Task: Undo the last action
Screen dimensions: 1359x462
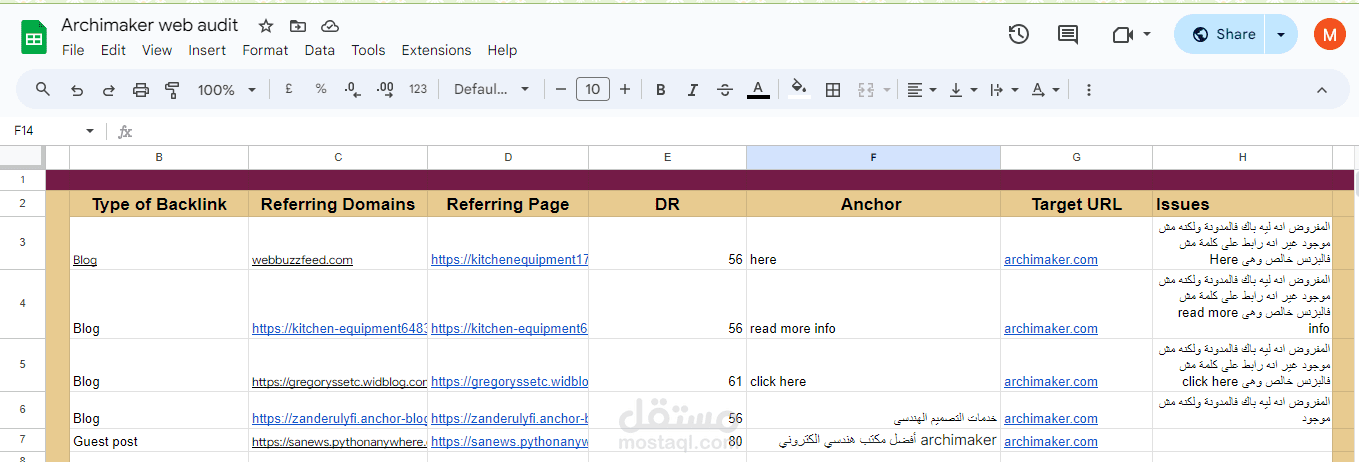Action: tap(76, 89)
